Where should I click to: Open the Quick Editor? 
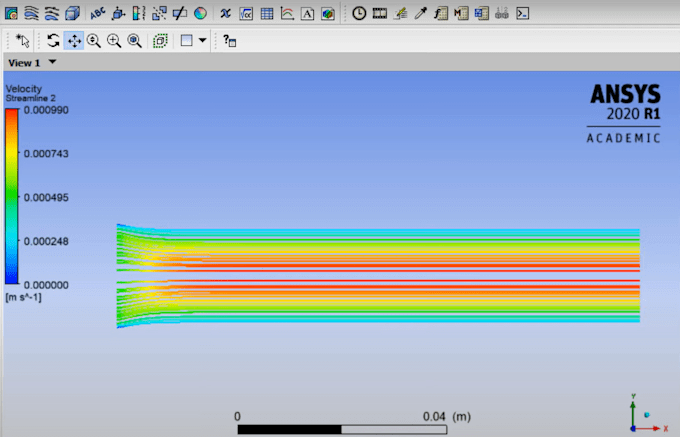click(x=400, y=13)
